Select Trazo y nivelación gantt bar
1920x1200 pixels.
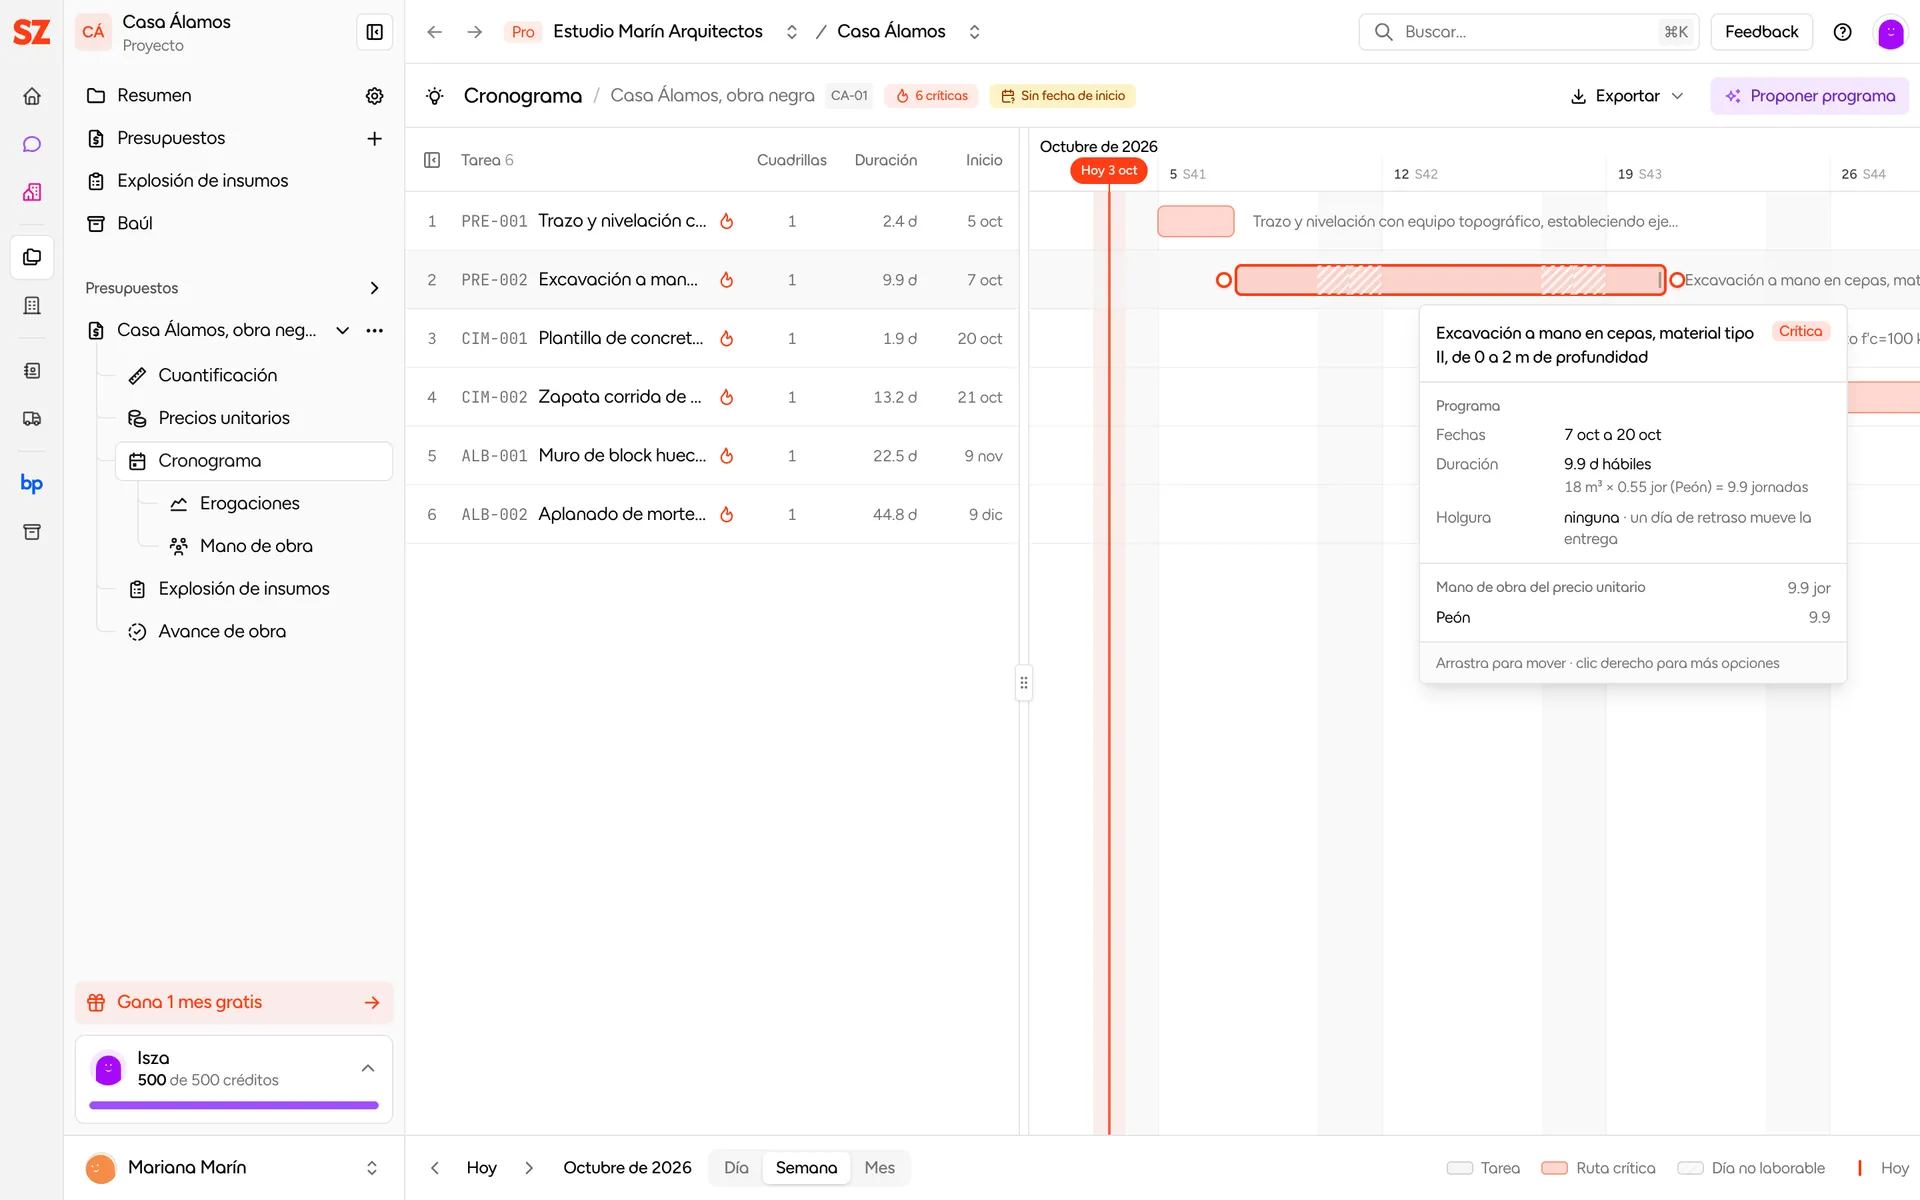[x=1196, y=221]
